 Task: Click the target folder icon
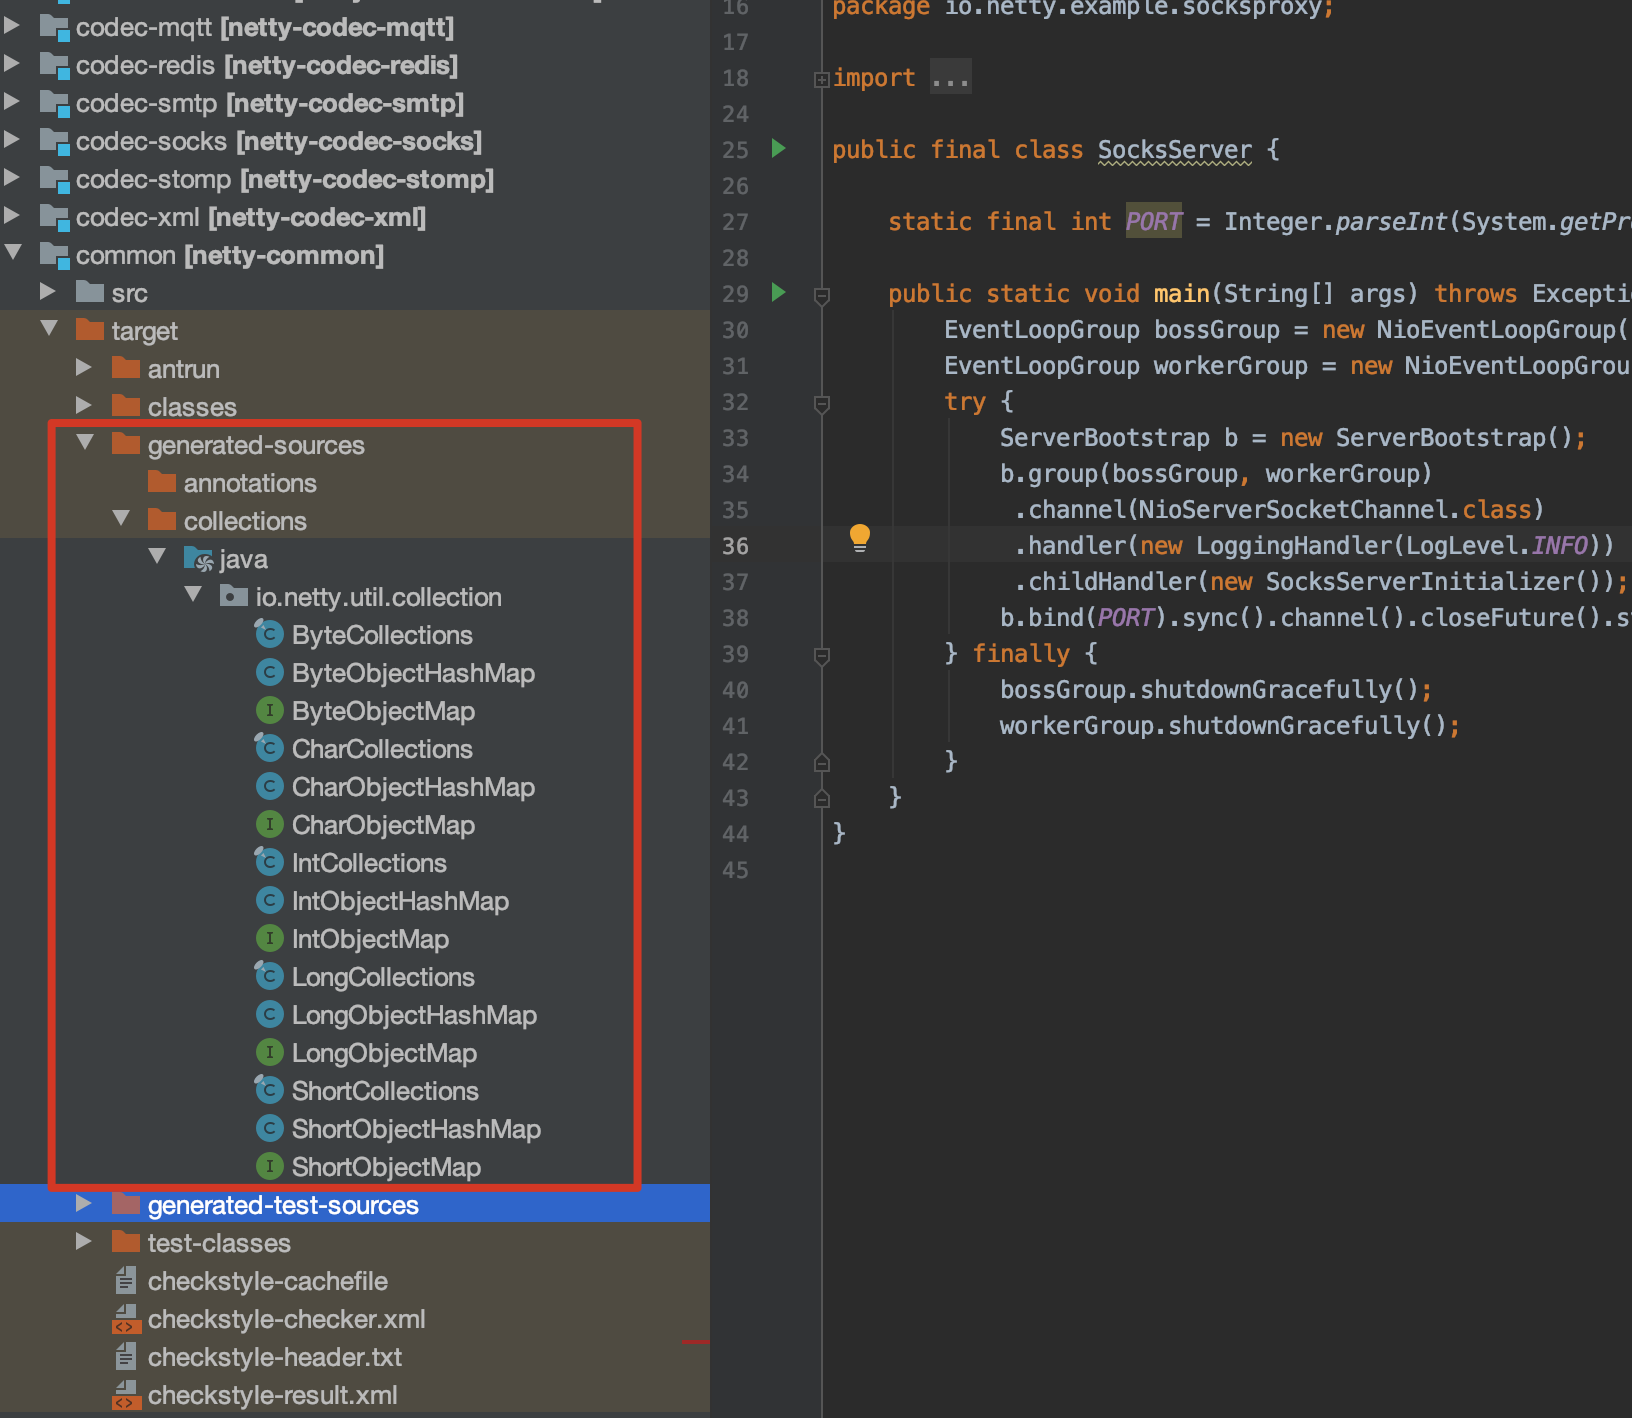90,329
